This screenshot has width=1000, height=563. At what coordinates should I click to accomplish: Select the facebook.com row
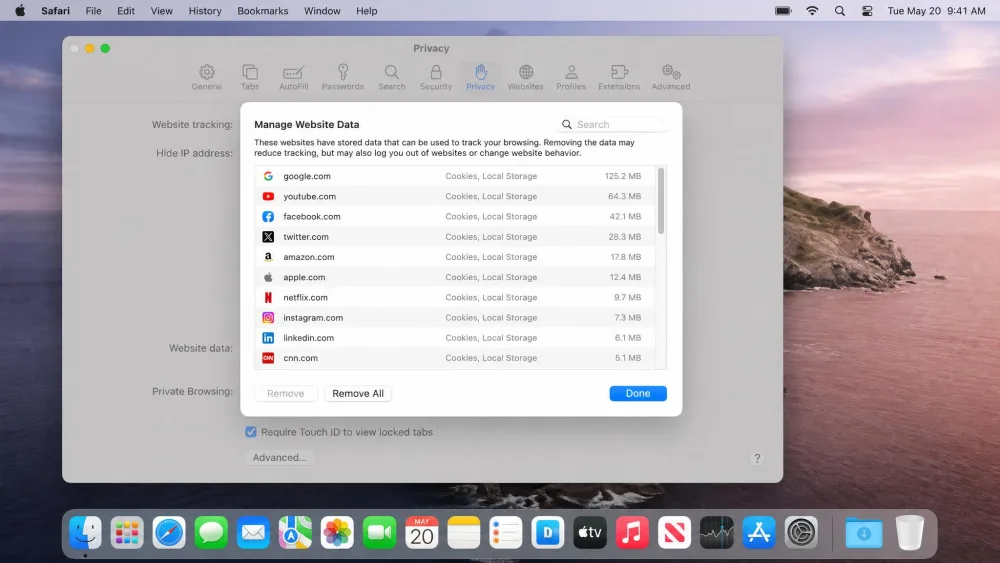point(455,217)
